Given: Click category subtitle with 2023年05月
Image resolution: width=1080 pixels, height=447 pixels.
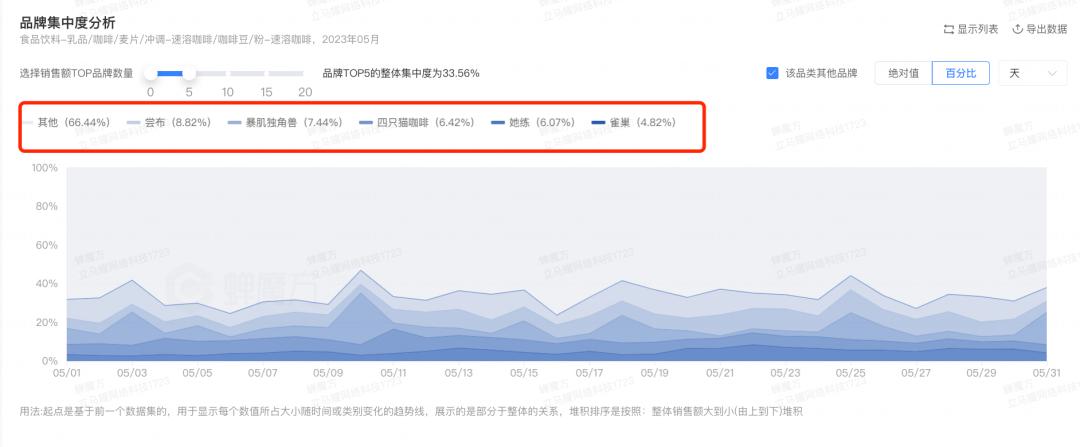Looking at the screenshot, I should click(200, 40).
